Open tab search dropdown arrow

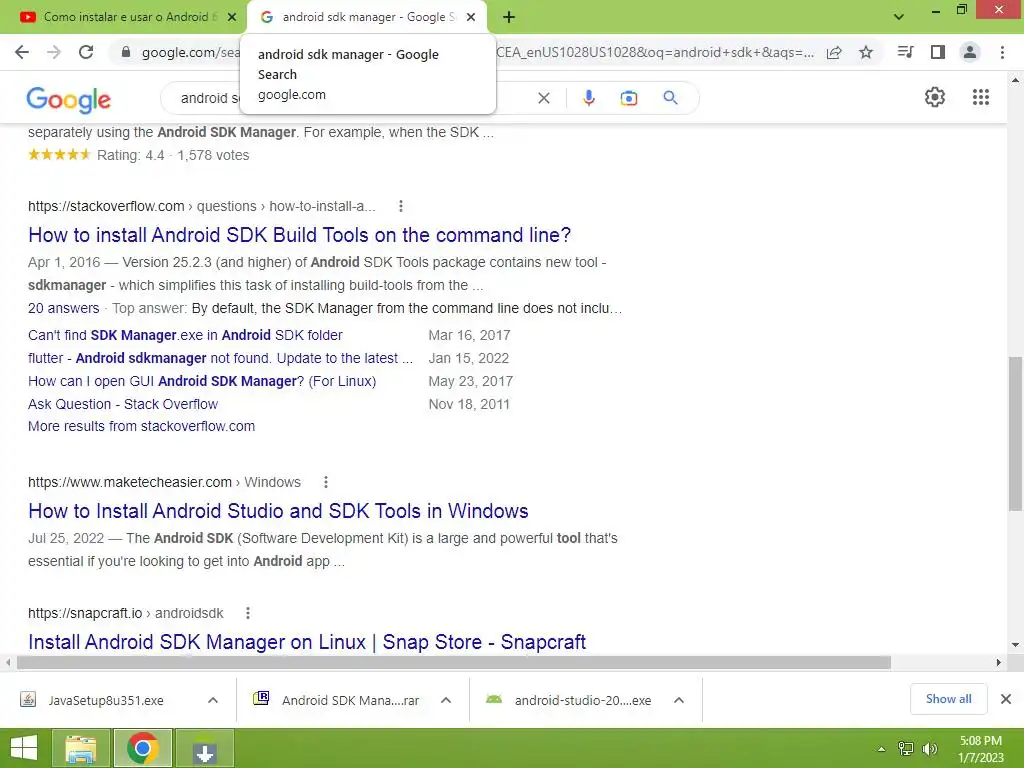pos(899,17)
